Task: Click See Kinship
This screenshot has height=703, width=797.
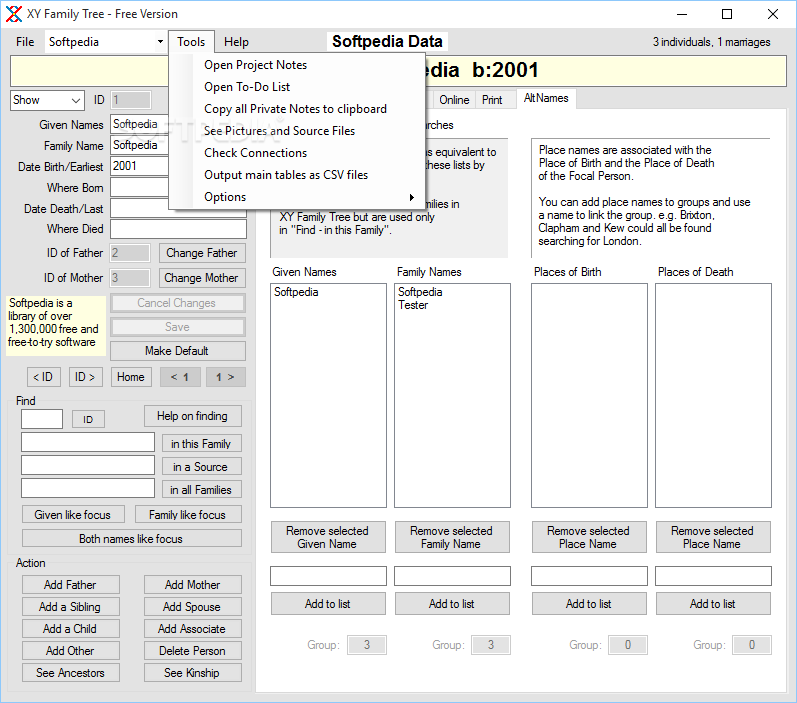Action: pos(193,672)
